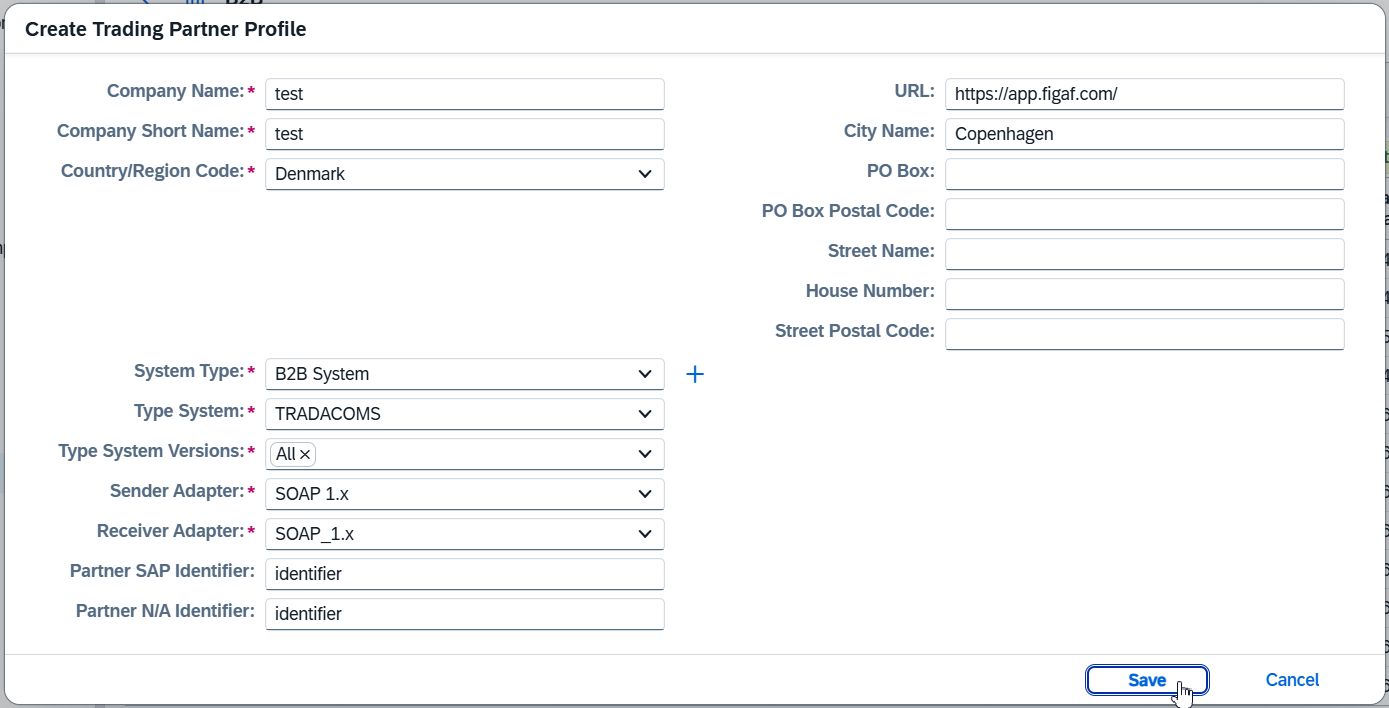The image size is (1389, 708).
Task: Focus the City Name field containing Copenhagen
Action: (1144, 134)
